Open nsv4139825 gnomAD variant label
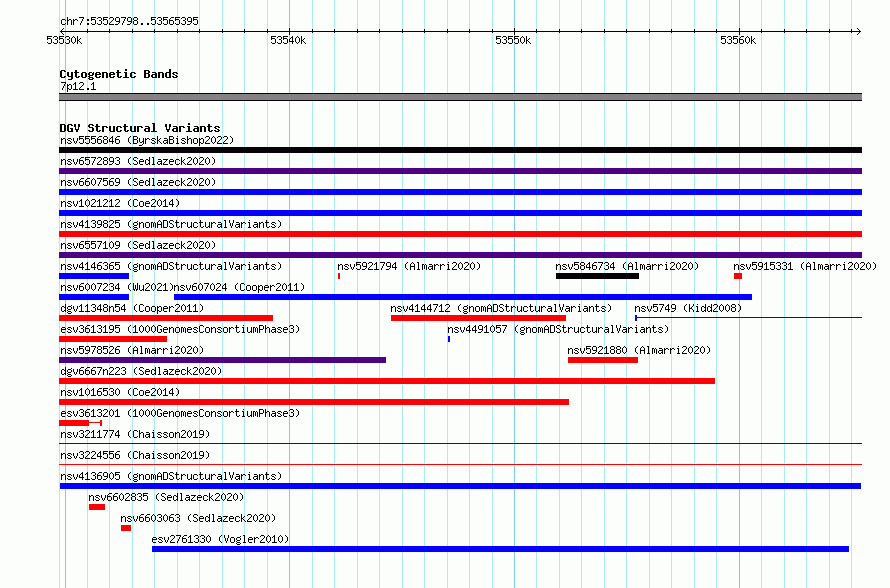The width and height of the screenshot is (890, 588). 171,224
